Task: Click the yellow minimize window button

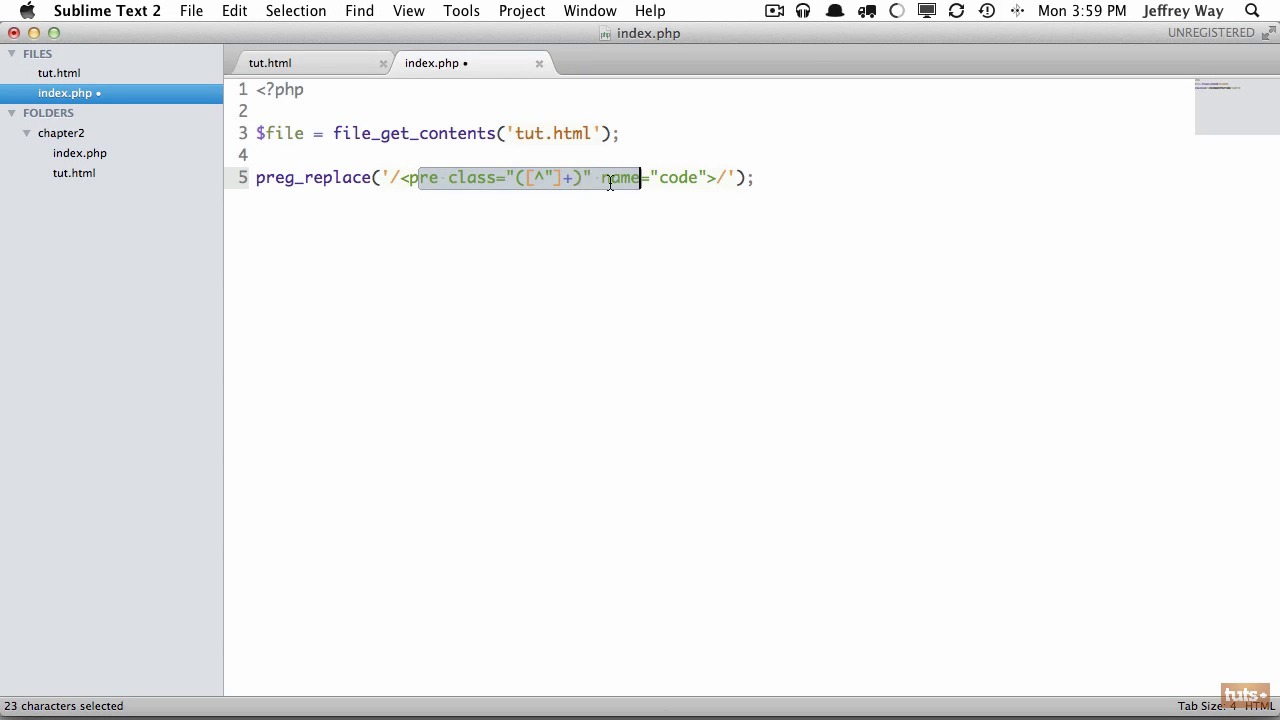Action: click(34, 33)
